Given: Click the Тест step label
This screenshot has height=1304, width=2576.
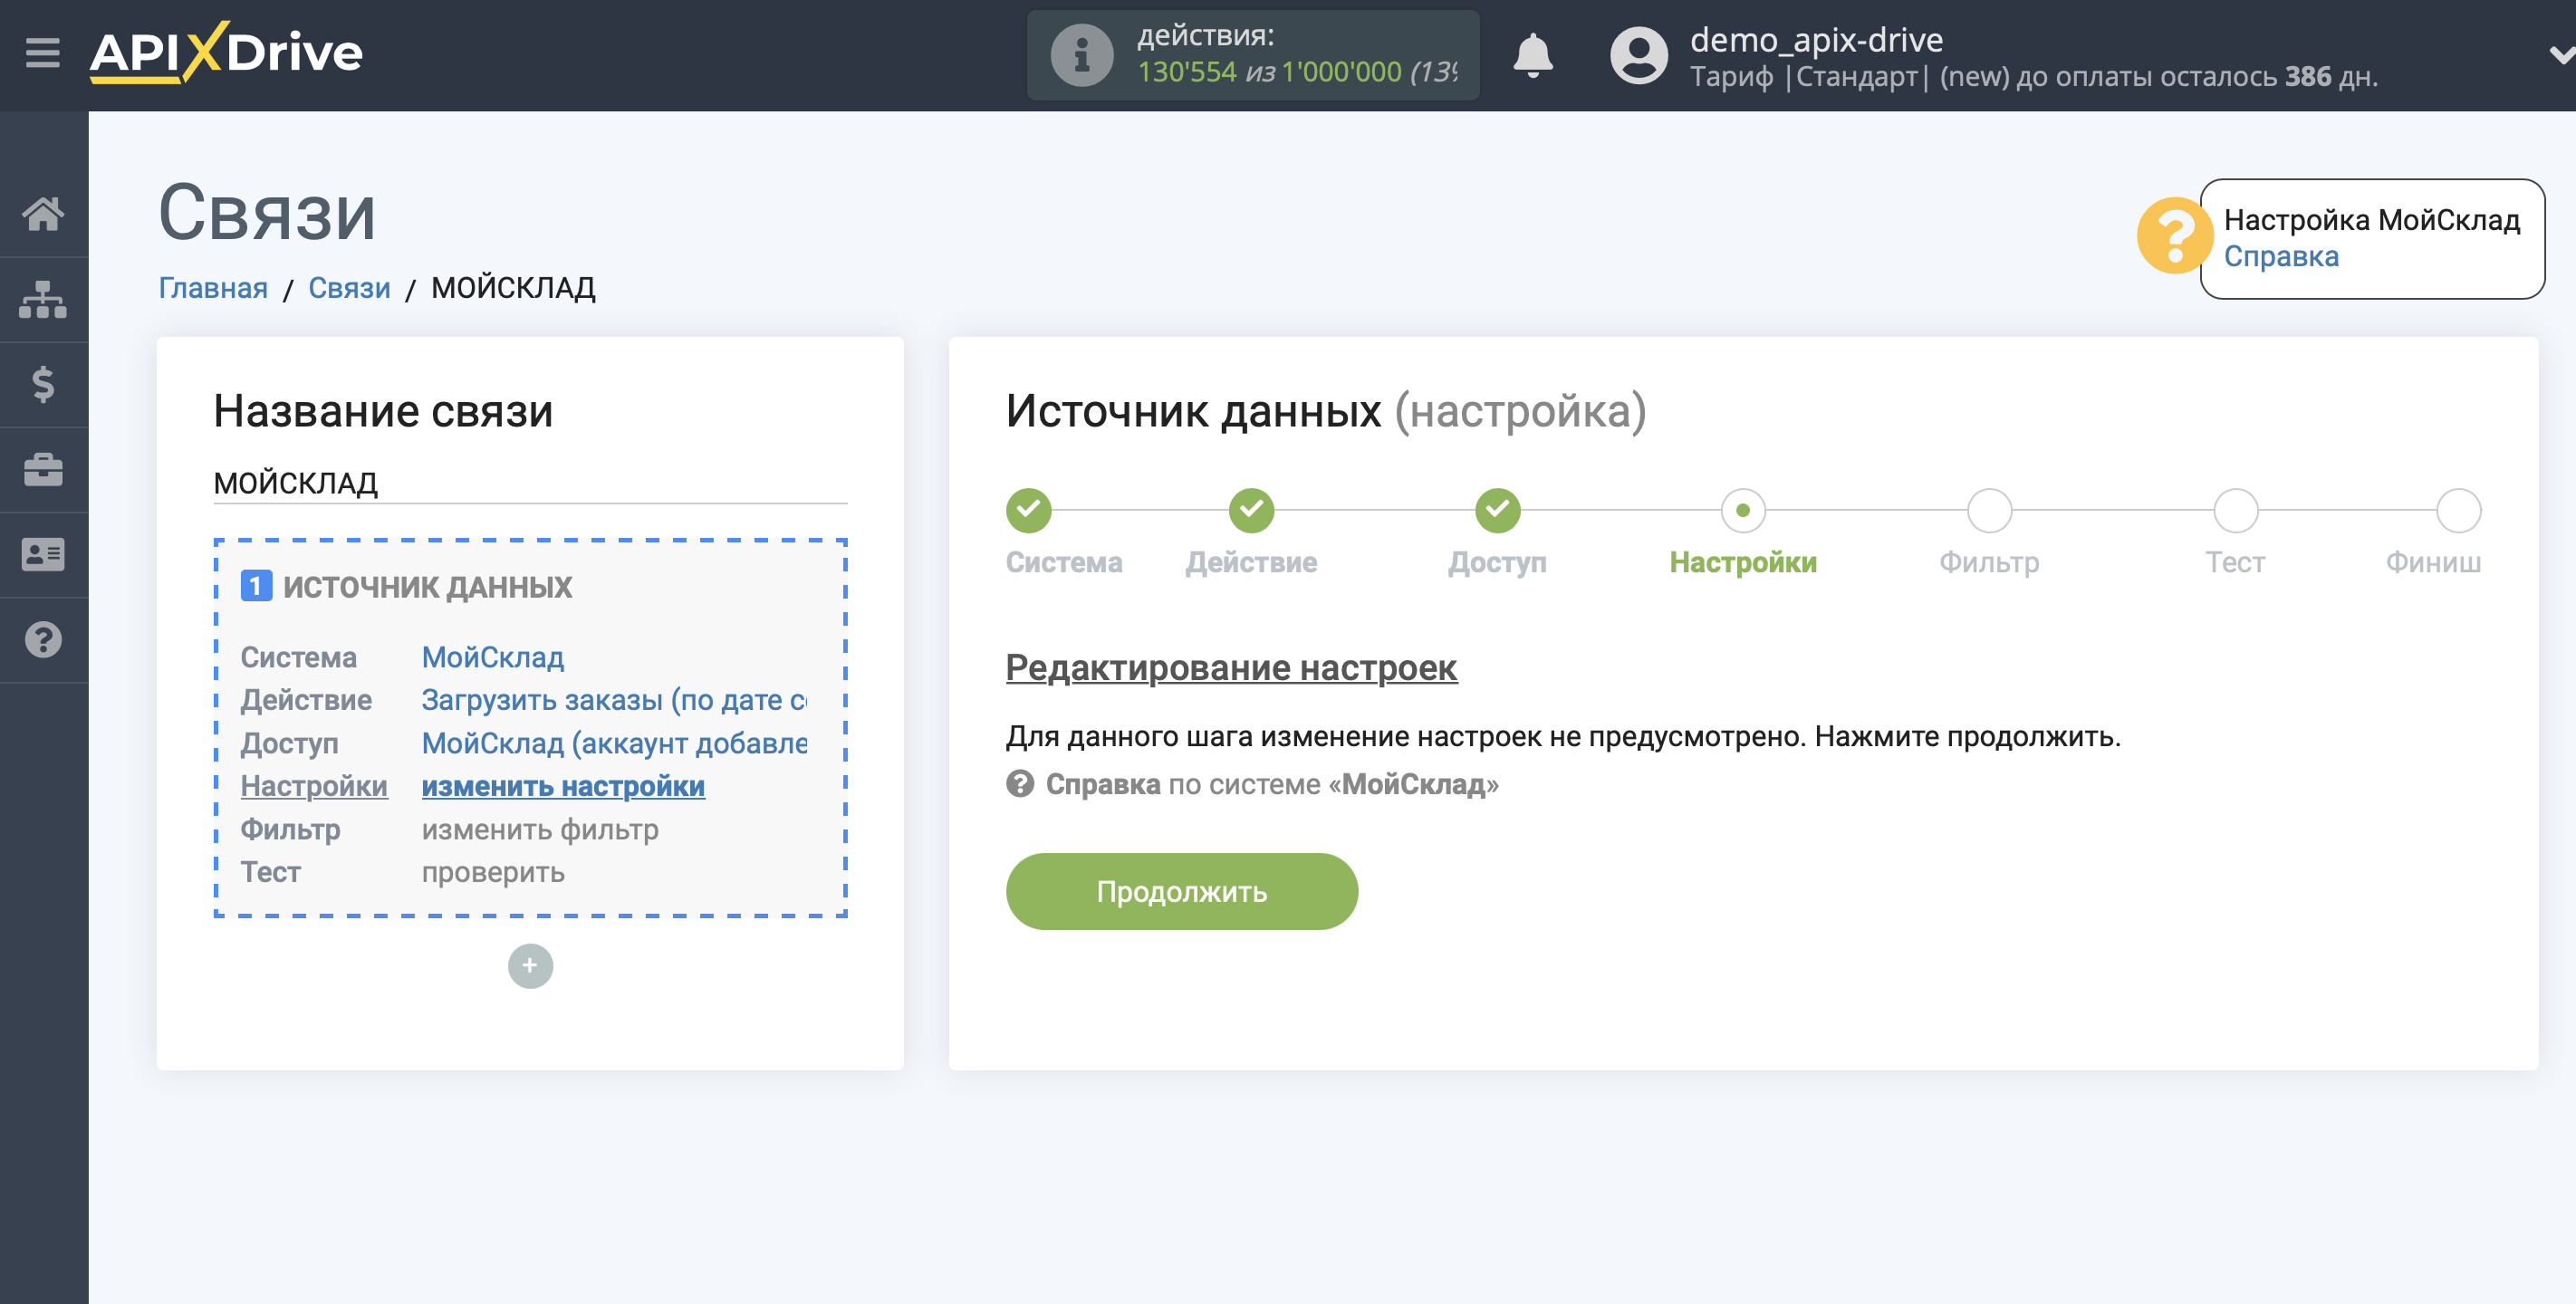Looking at the screenshot, I should click(2235, 562).
